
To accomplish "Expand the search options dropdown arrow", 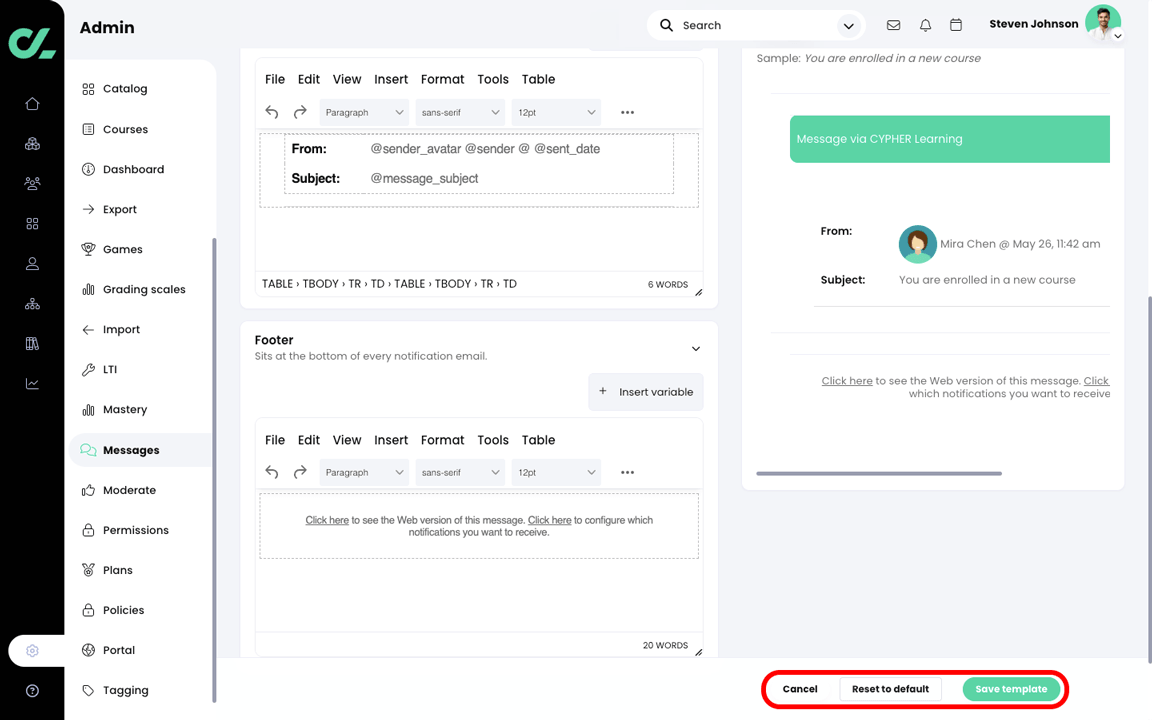I will click(x=849, y=26).
